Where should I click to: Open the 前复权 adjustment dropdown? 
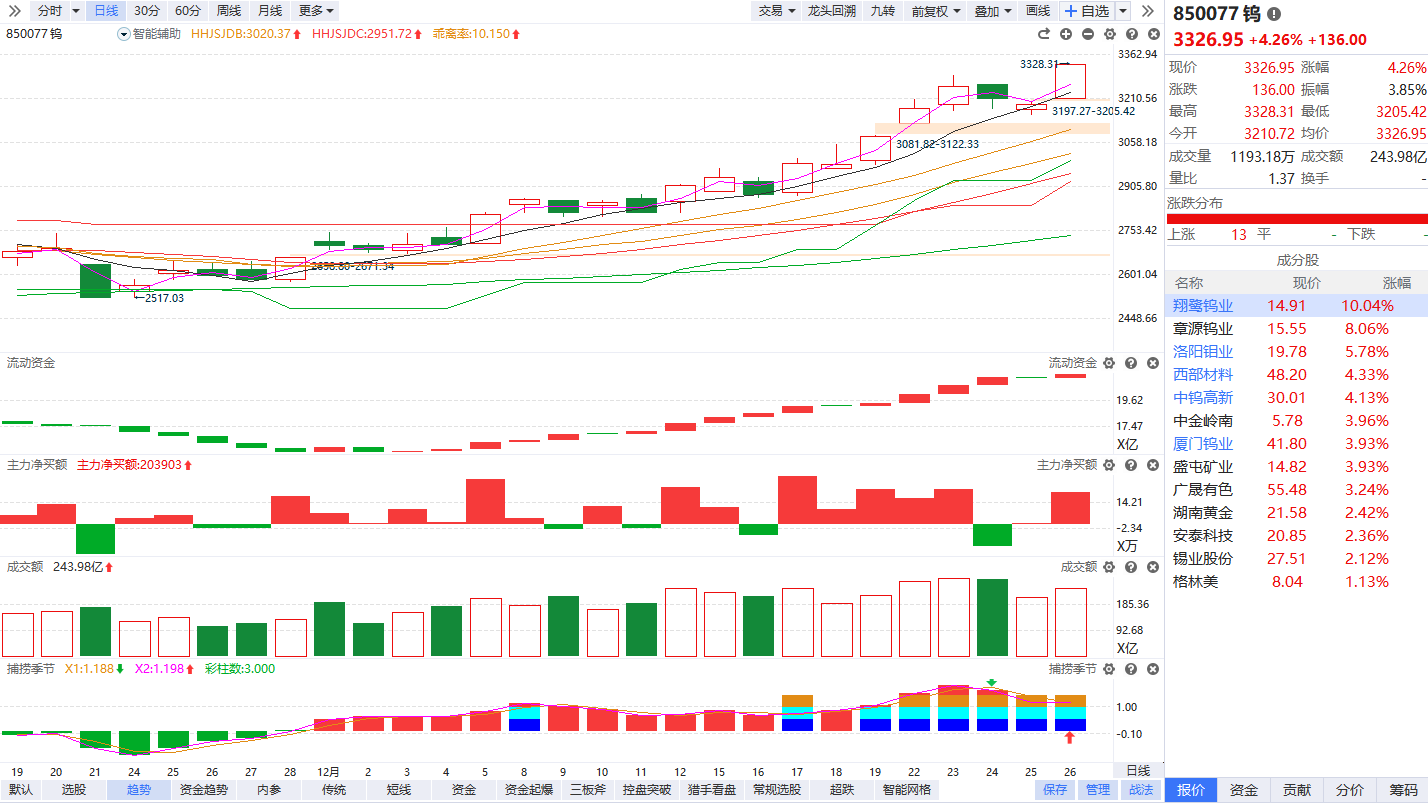point(935,11)
